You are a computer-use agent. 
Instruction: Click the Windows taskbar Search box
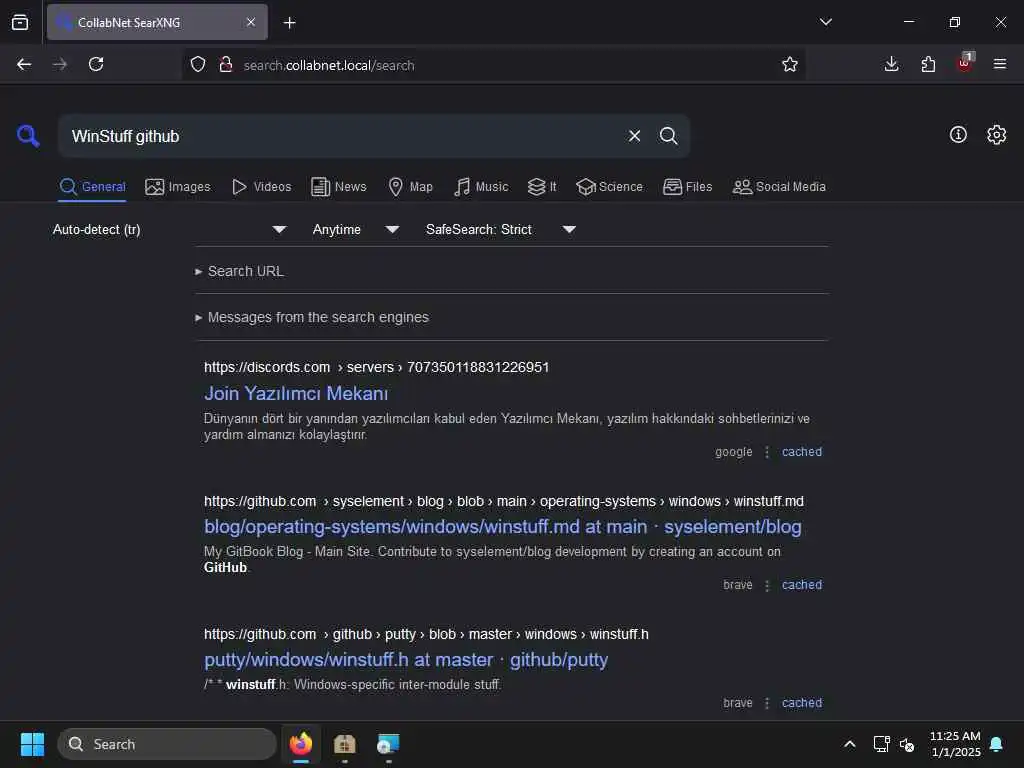click(x=167, y=744)
